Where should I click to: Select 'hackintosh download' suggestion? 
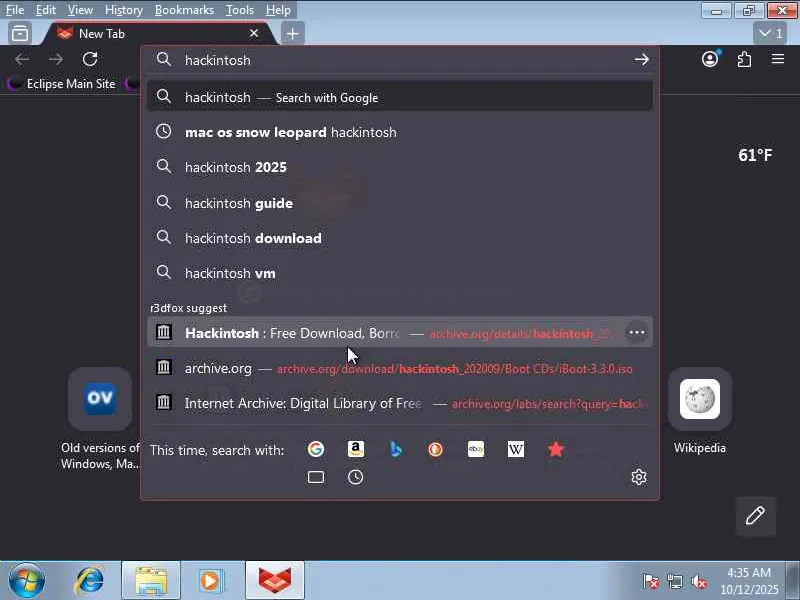399,238
